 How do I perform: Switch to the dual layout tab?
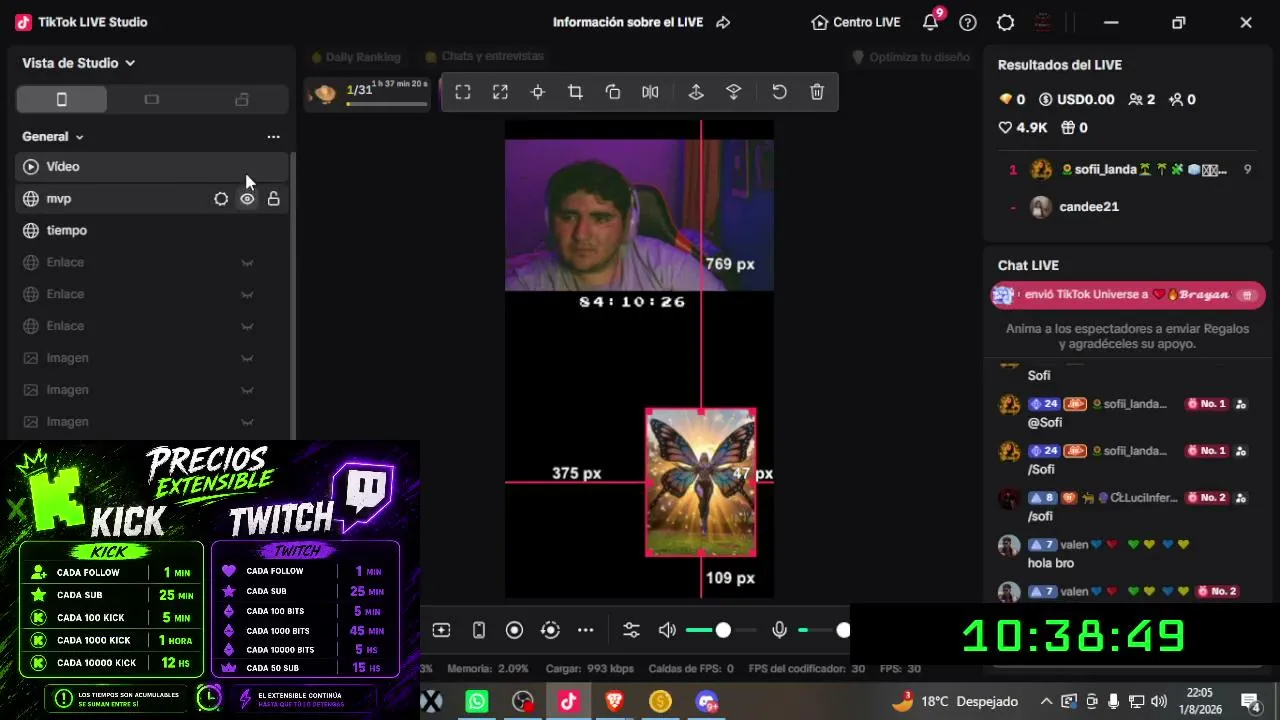point(241,99)
